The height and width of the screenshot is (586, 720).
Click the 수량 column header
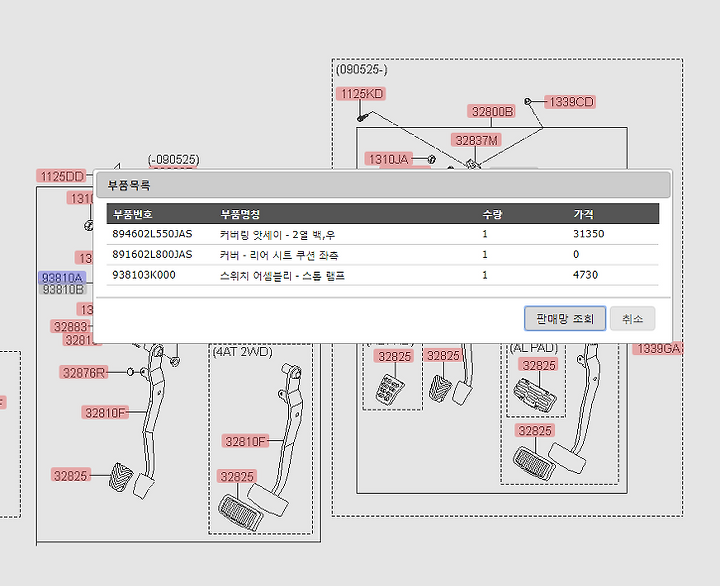point(492,214)
